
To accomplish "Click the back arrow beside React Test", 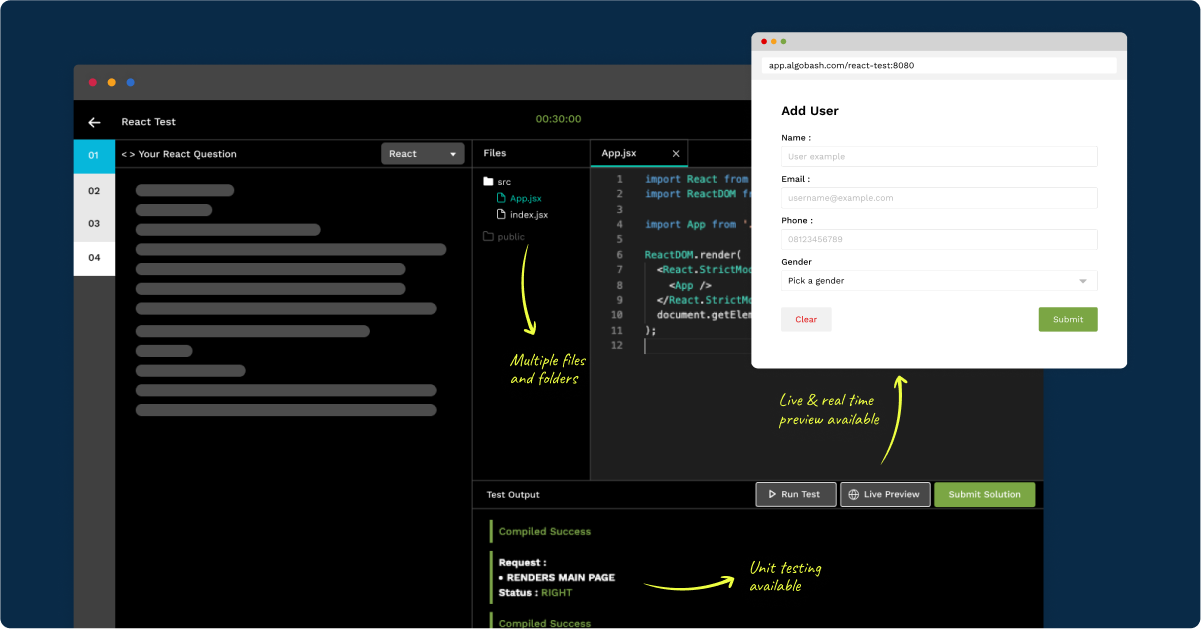I will point(94,121).
